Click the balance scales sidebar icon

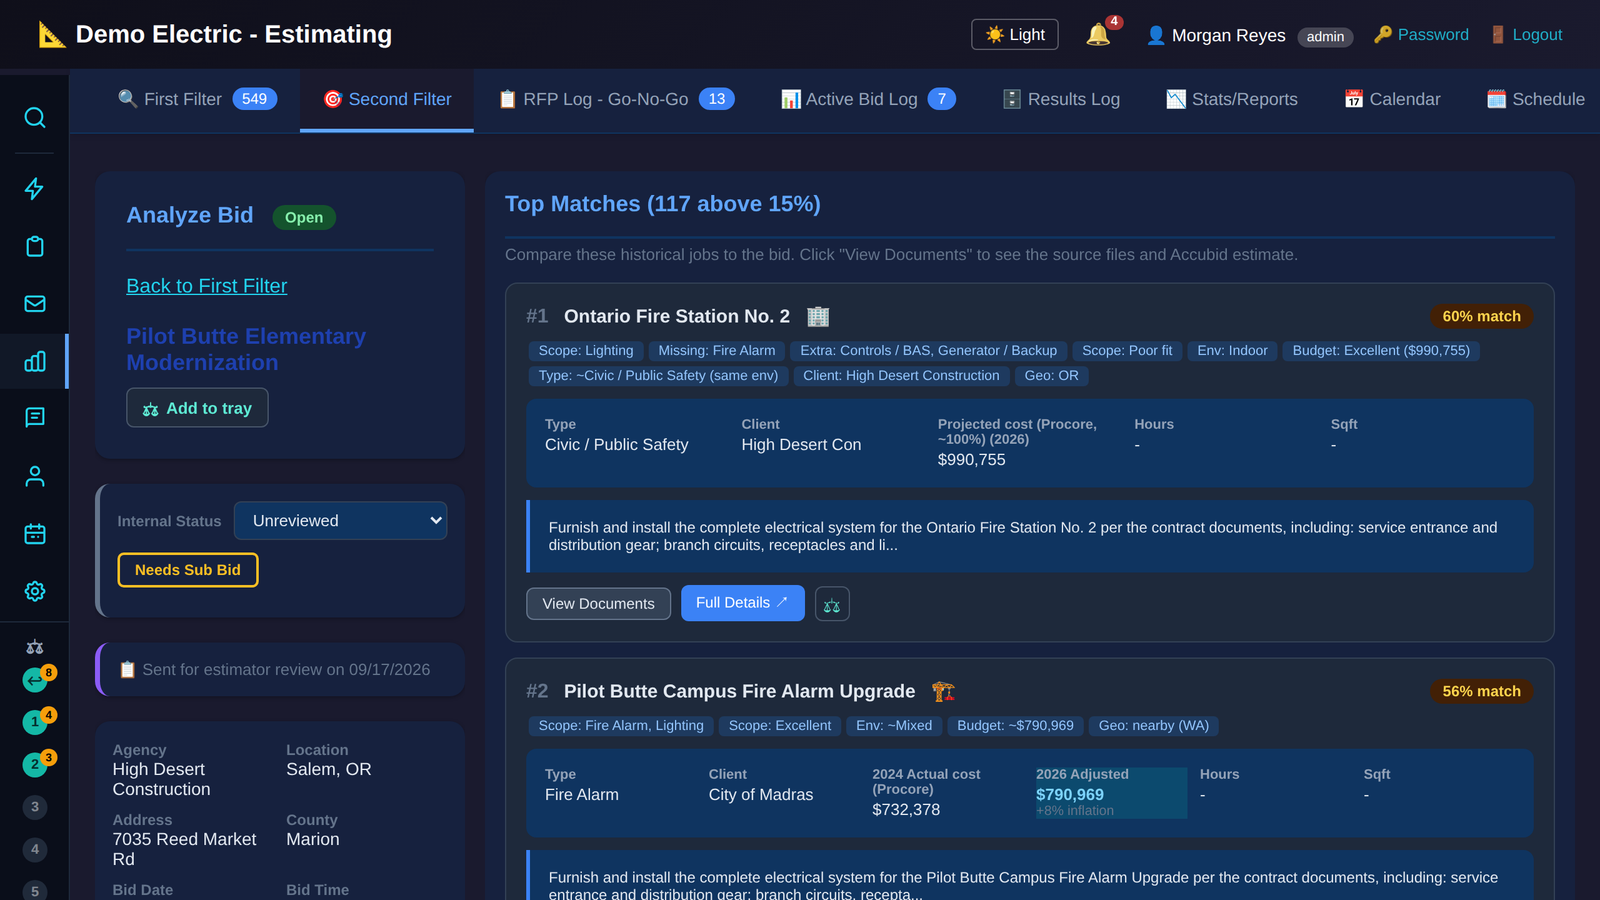(x=34, y=647)
